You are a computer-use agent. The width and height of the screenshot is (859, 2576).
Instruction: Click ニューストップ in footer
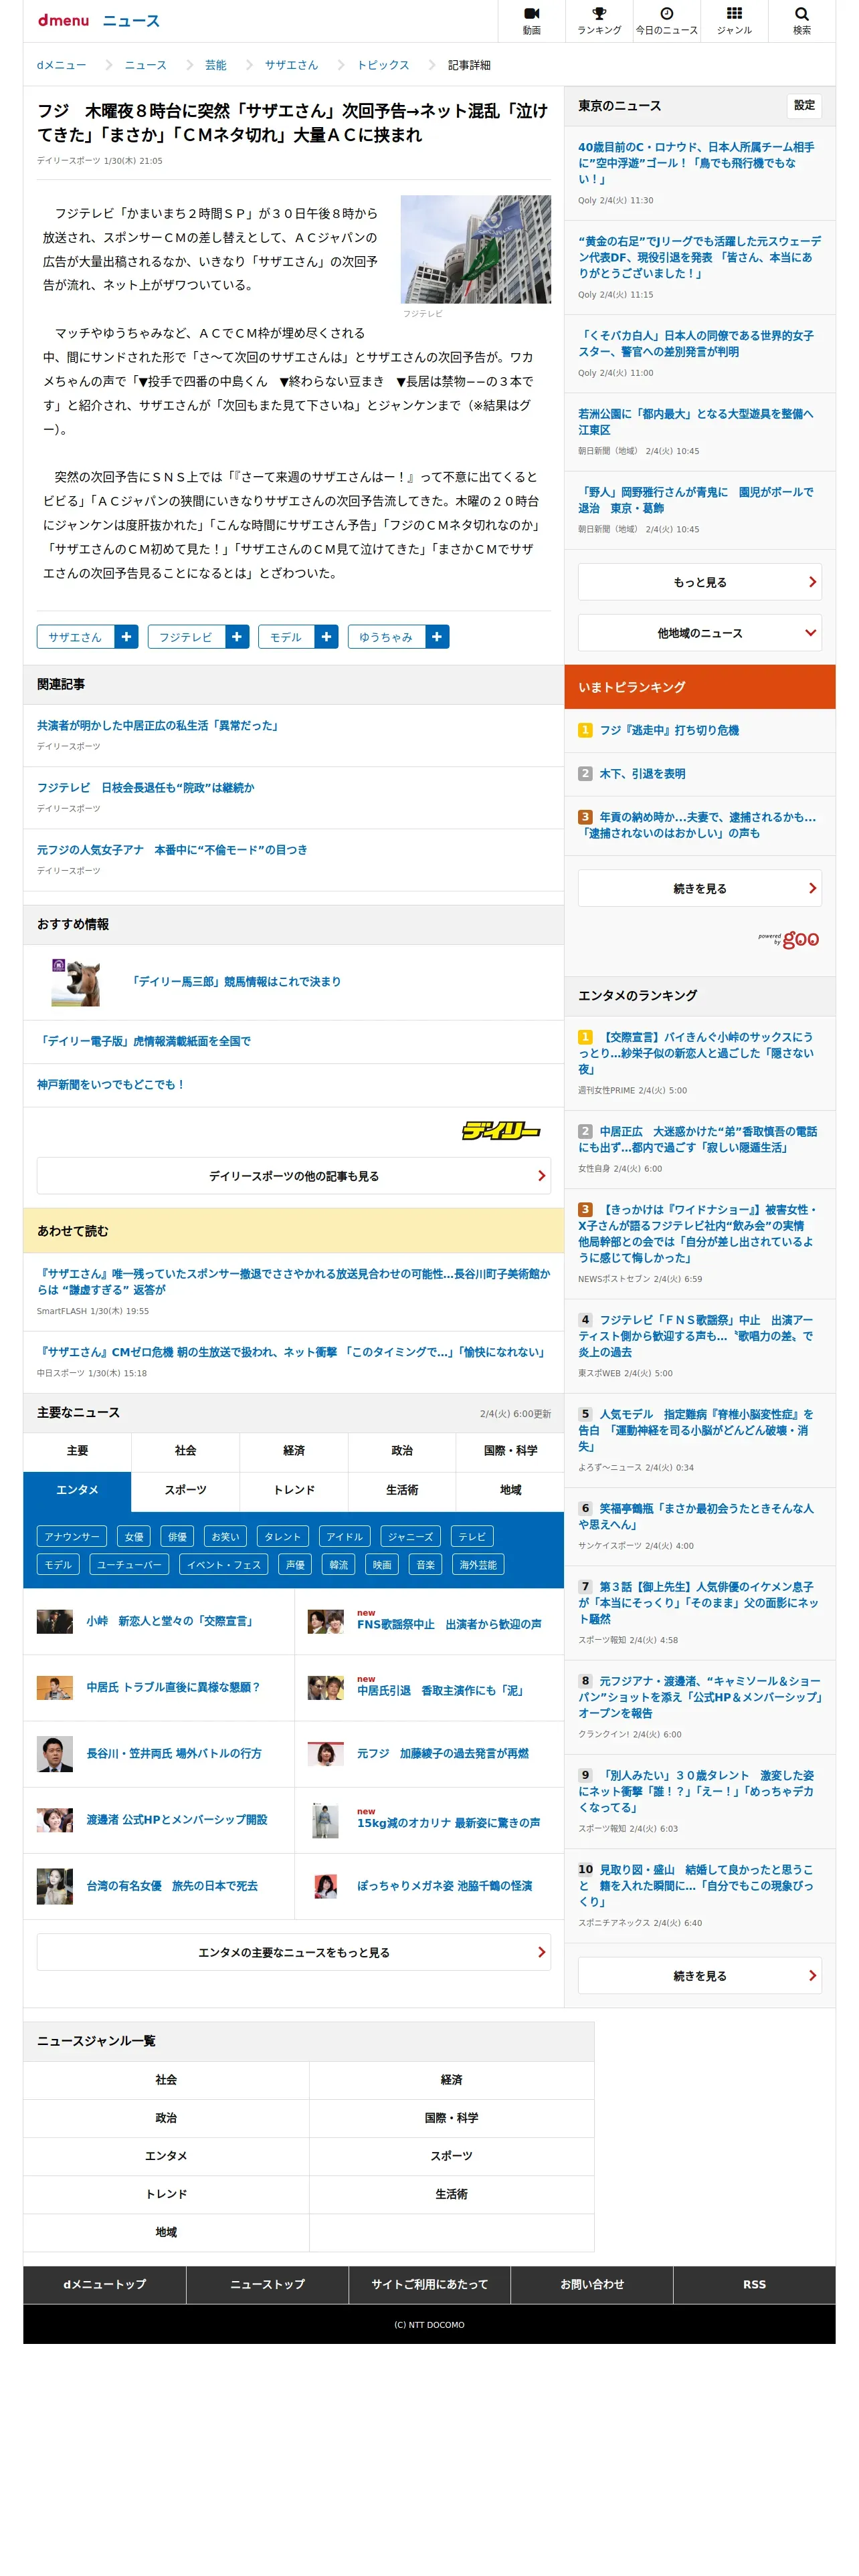pos(267,2284)
